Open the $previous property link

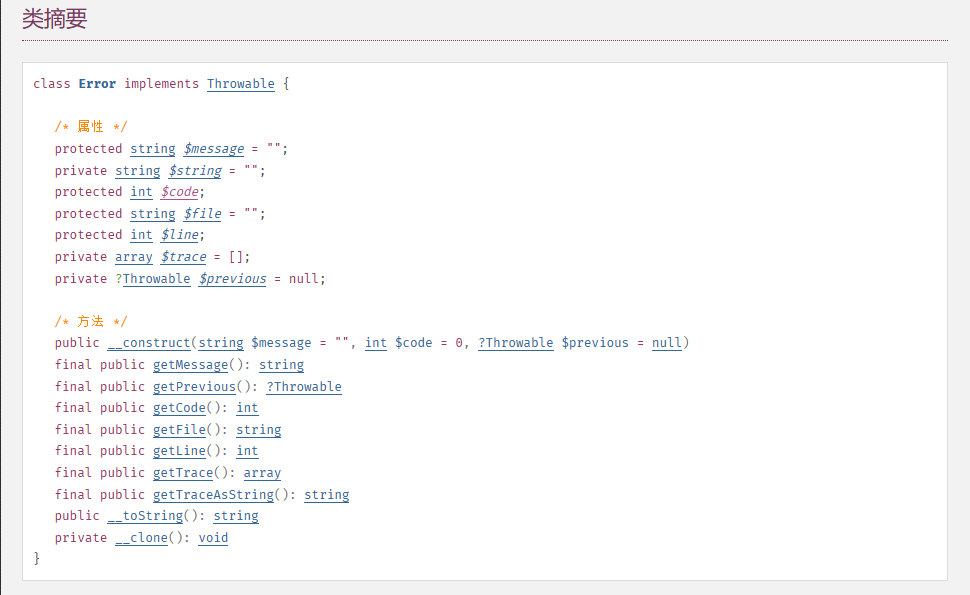point(232,279)
